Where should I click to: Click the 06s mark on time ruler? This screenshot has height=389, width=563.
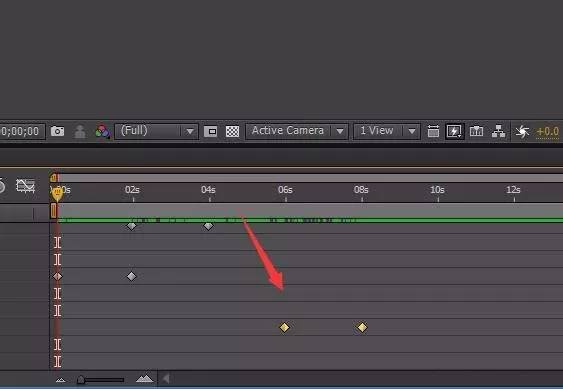point(285,190)
